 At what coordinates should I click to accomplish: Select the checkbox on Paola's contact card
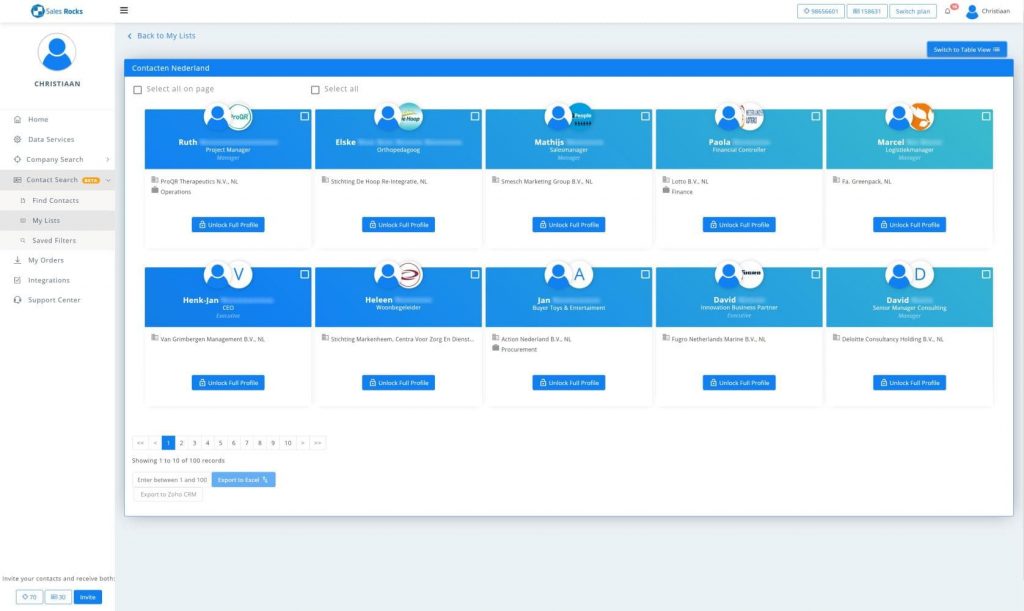tap(815, 117)
